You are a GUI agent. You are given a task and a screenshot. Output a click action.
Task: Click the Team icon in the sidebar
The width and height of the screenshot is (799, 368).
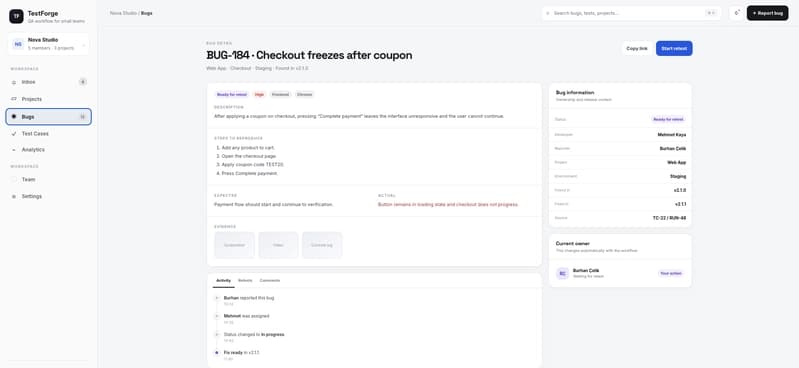click(14, 179)
